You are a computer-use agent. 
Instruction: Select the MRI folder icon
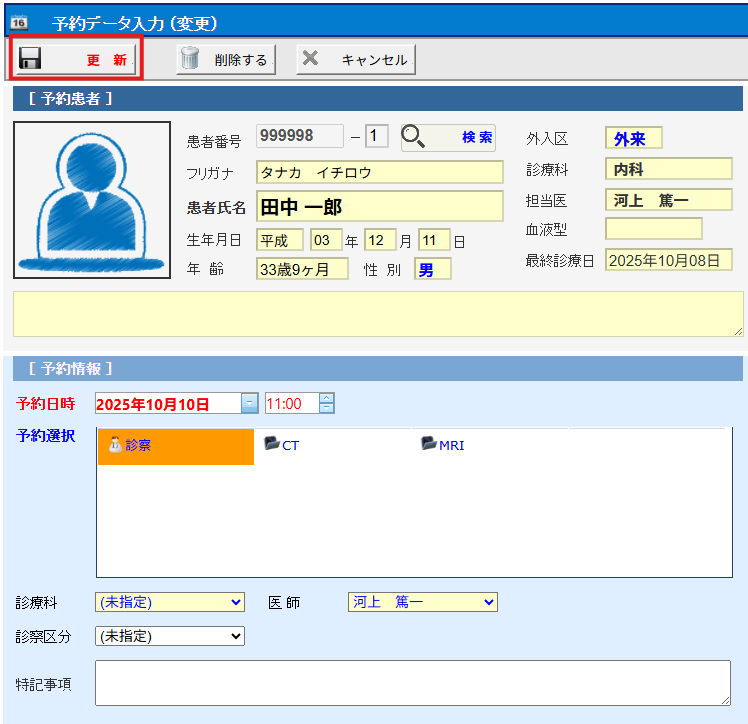coord(429,444)
